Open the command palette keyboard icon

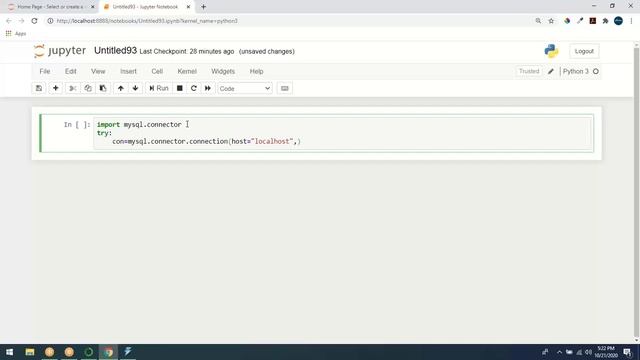coord(284,88)
